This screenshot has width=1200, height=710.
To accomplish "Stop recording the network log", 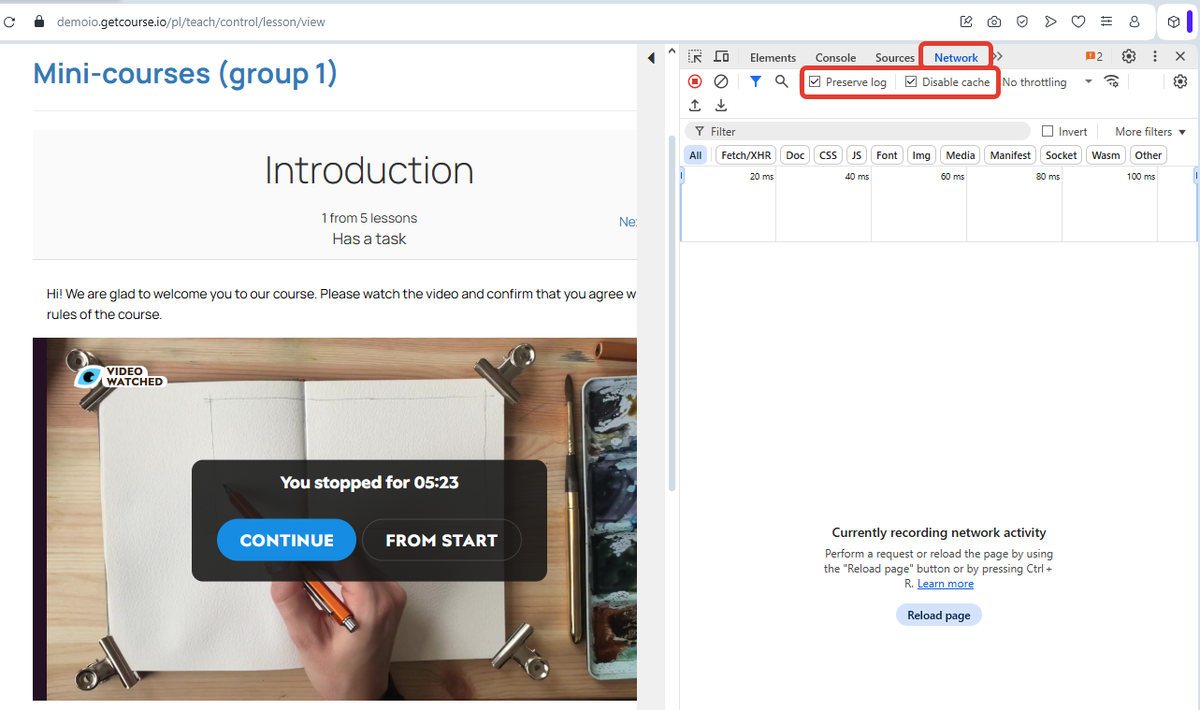I will click(x=695, y=82).
